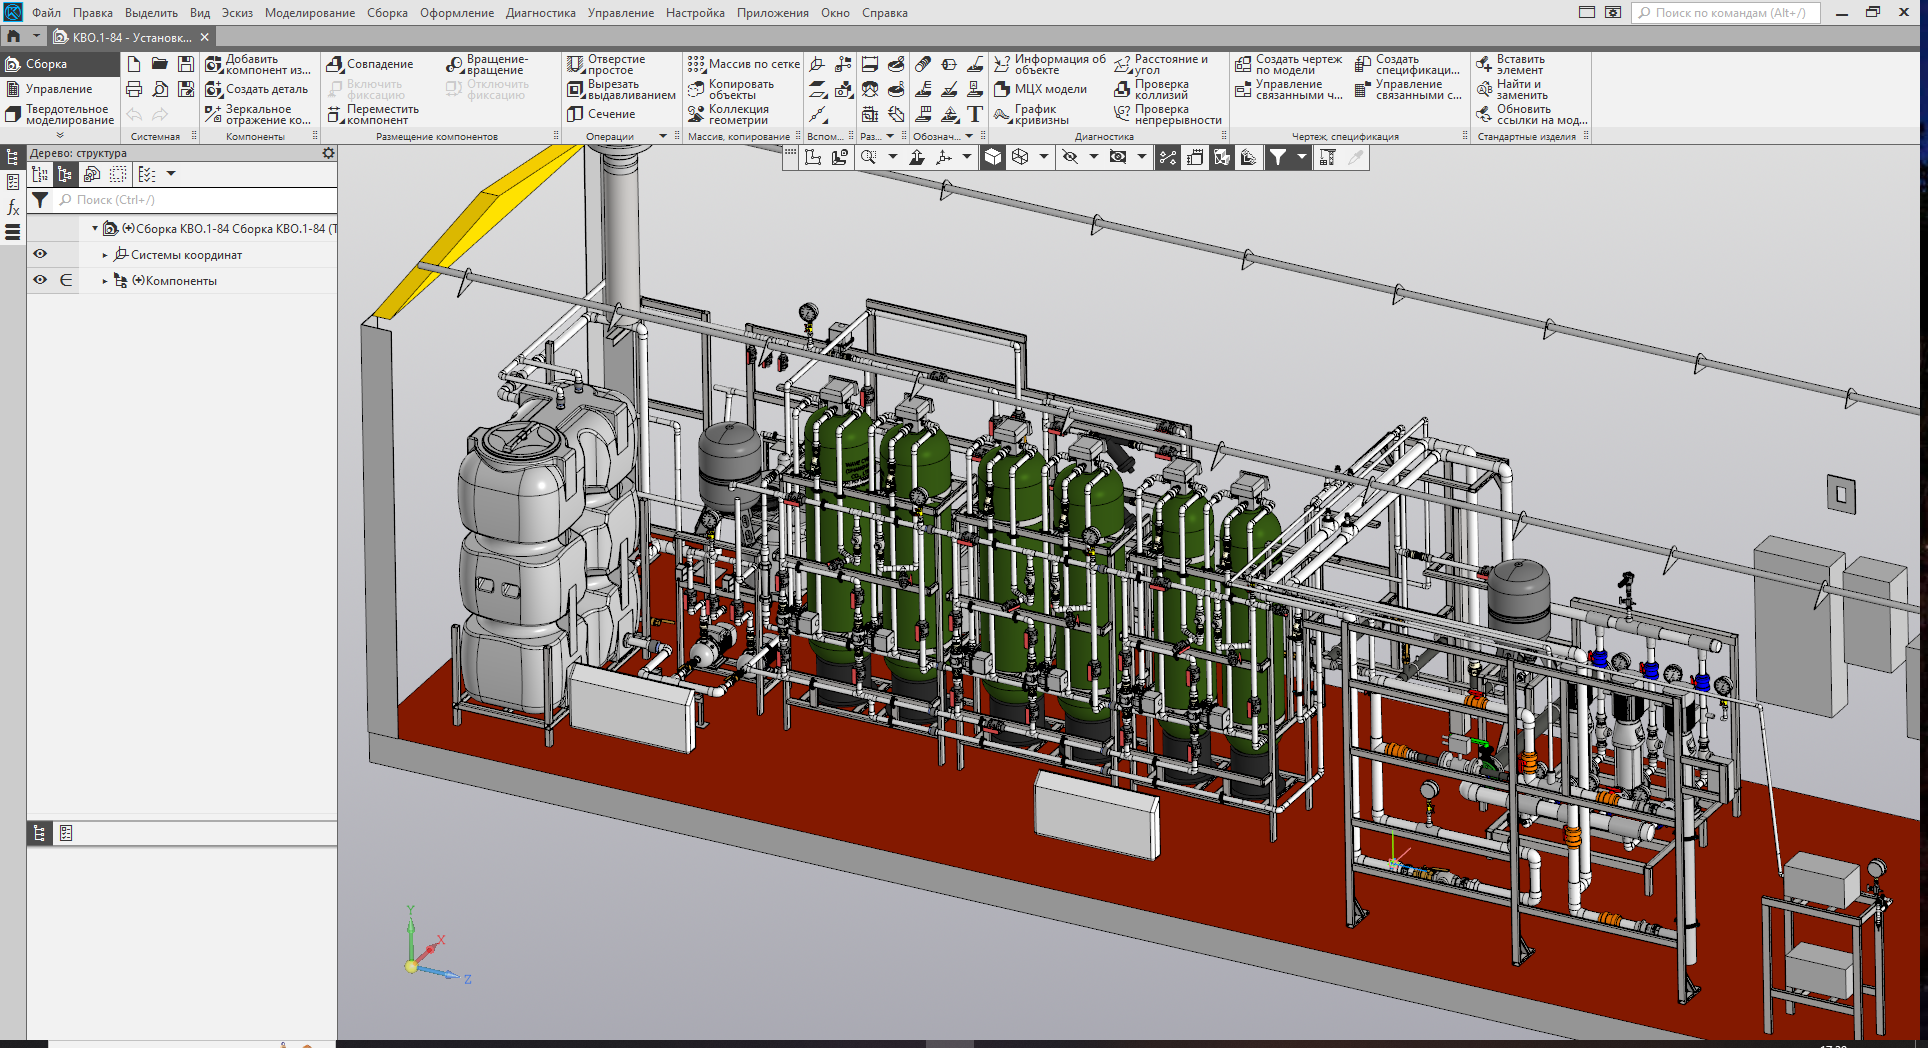Open the Операции panel dropdown arrow
Image resolution: width=1928 pixels, height=1048 pixels.
click(662, 136)
